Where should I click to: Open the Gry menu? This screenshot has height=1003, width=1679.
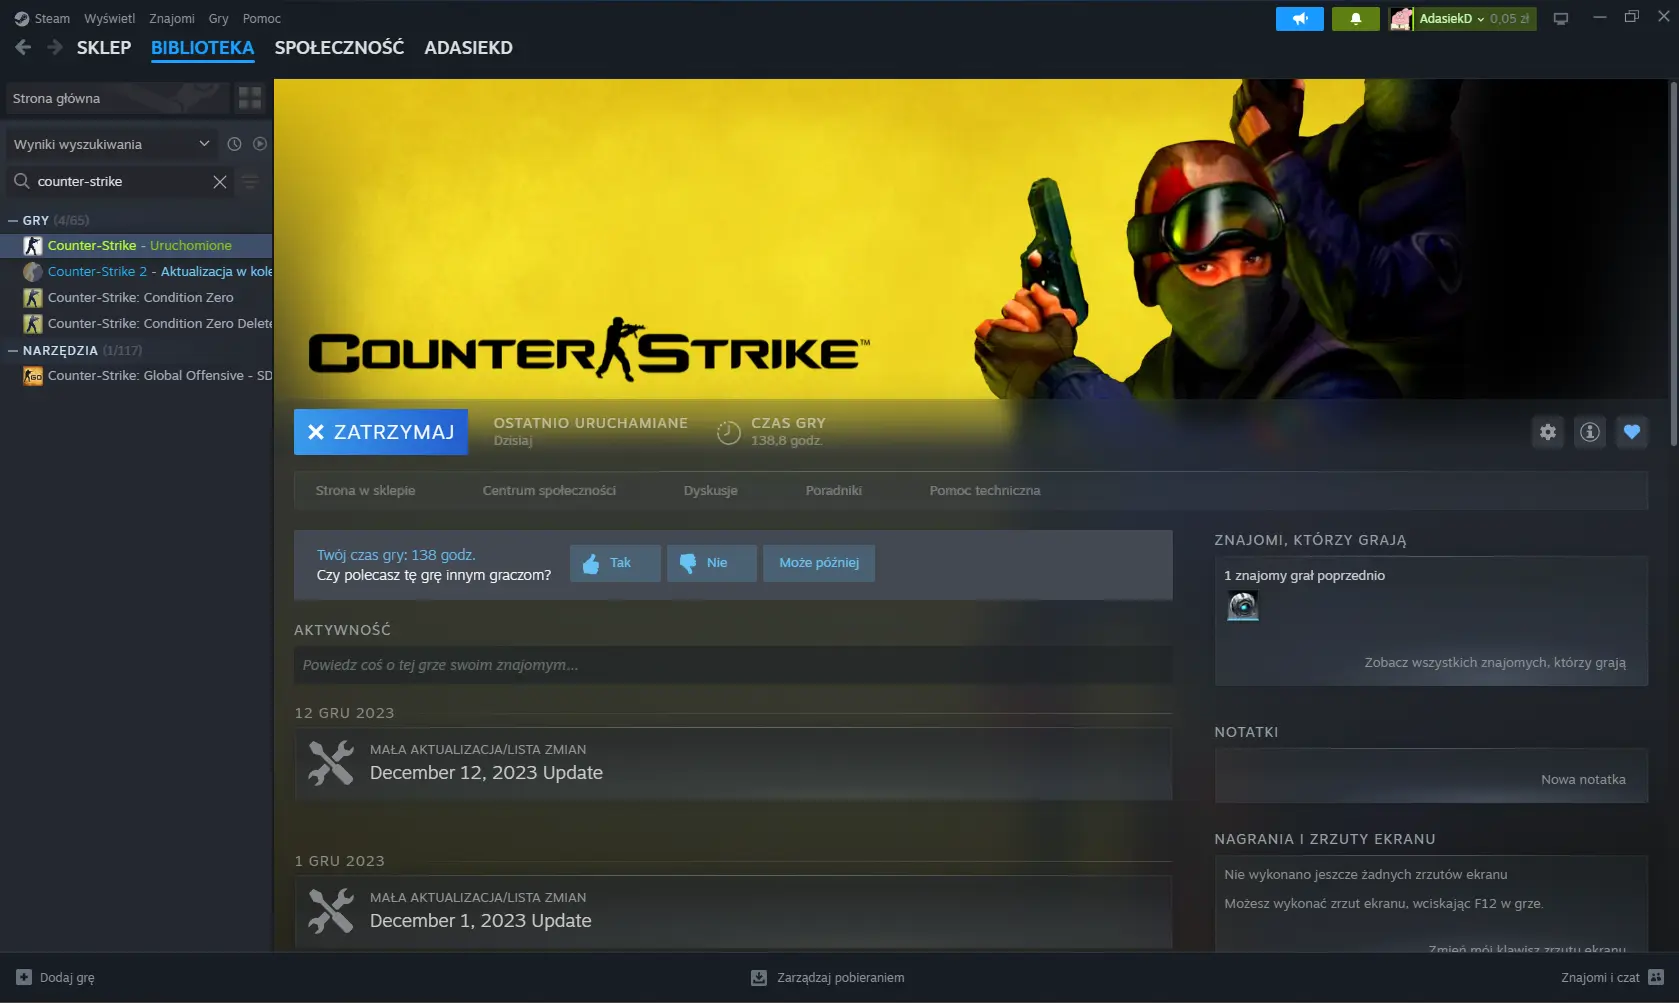tap(219, 18)
